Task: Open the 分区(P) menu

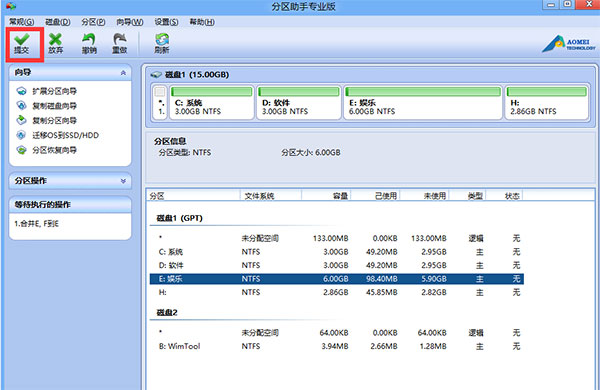Action: [93, 22]
